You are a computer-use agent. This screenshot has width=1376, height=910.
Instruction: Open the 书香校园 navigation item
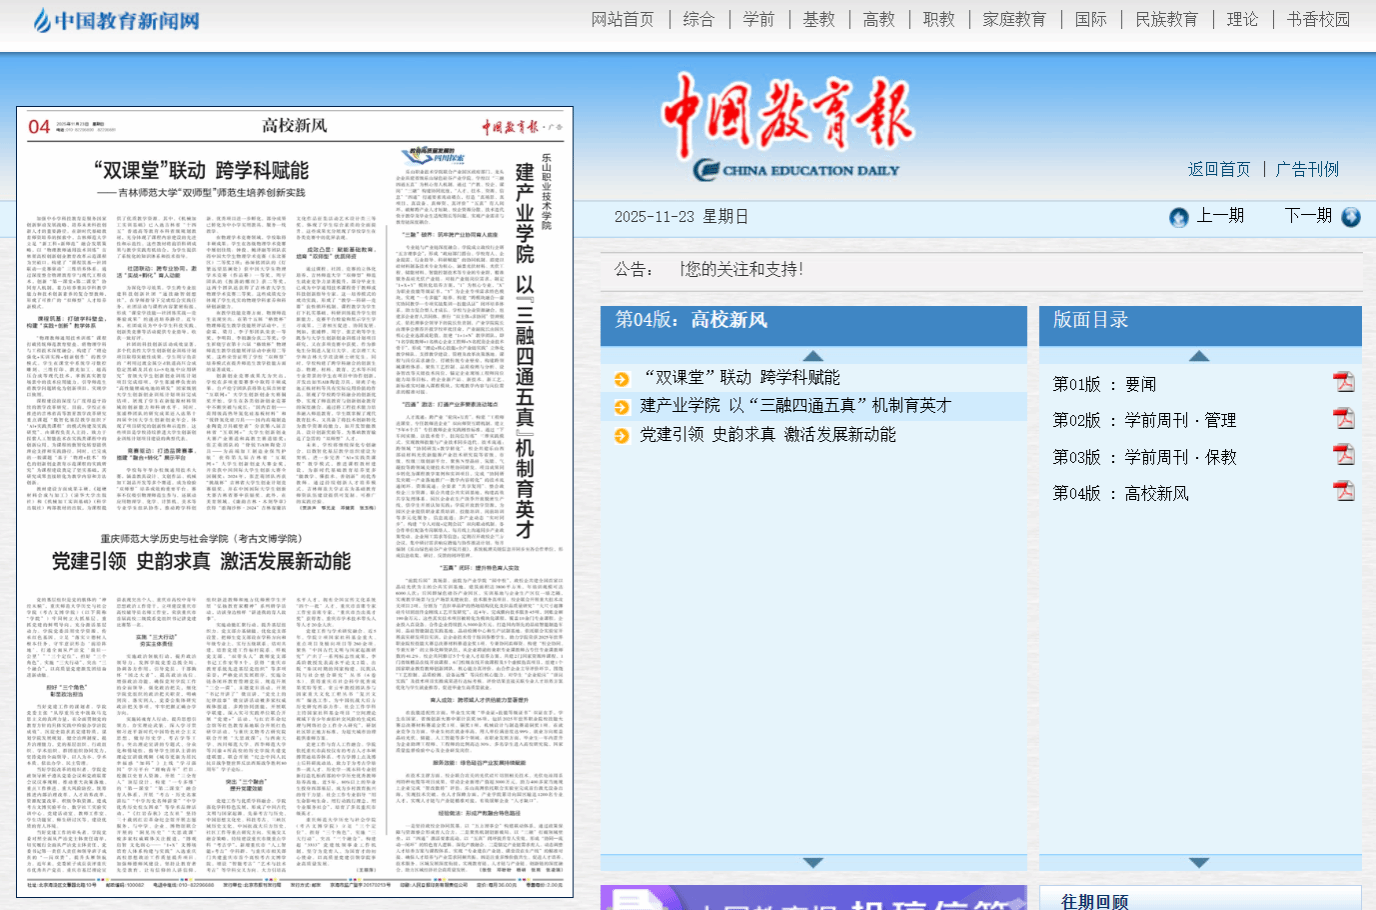point(1318,20)
